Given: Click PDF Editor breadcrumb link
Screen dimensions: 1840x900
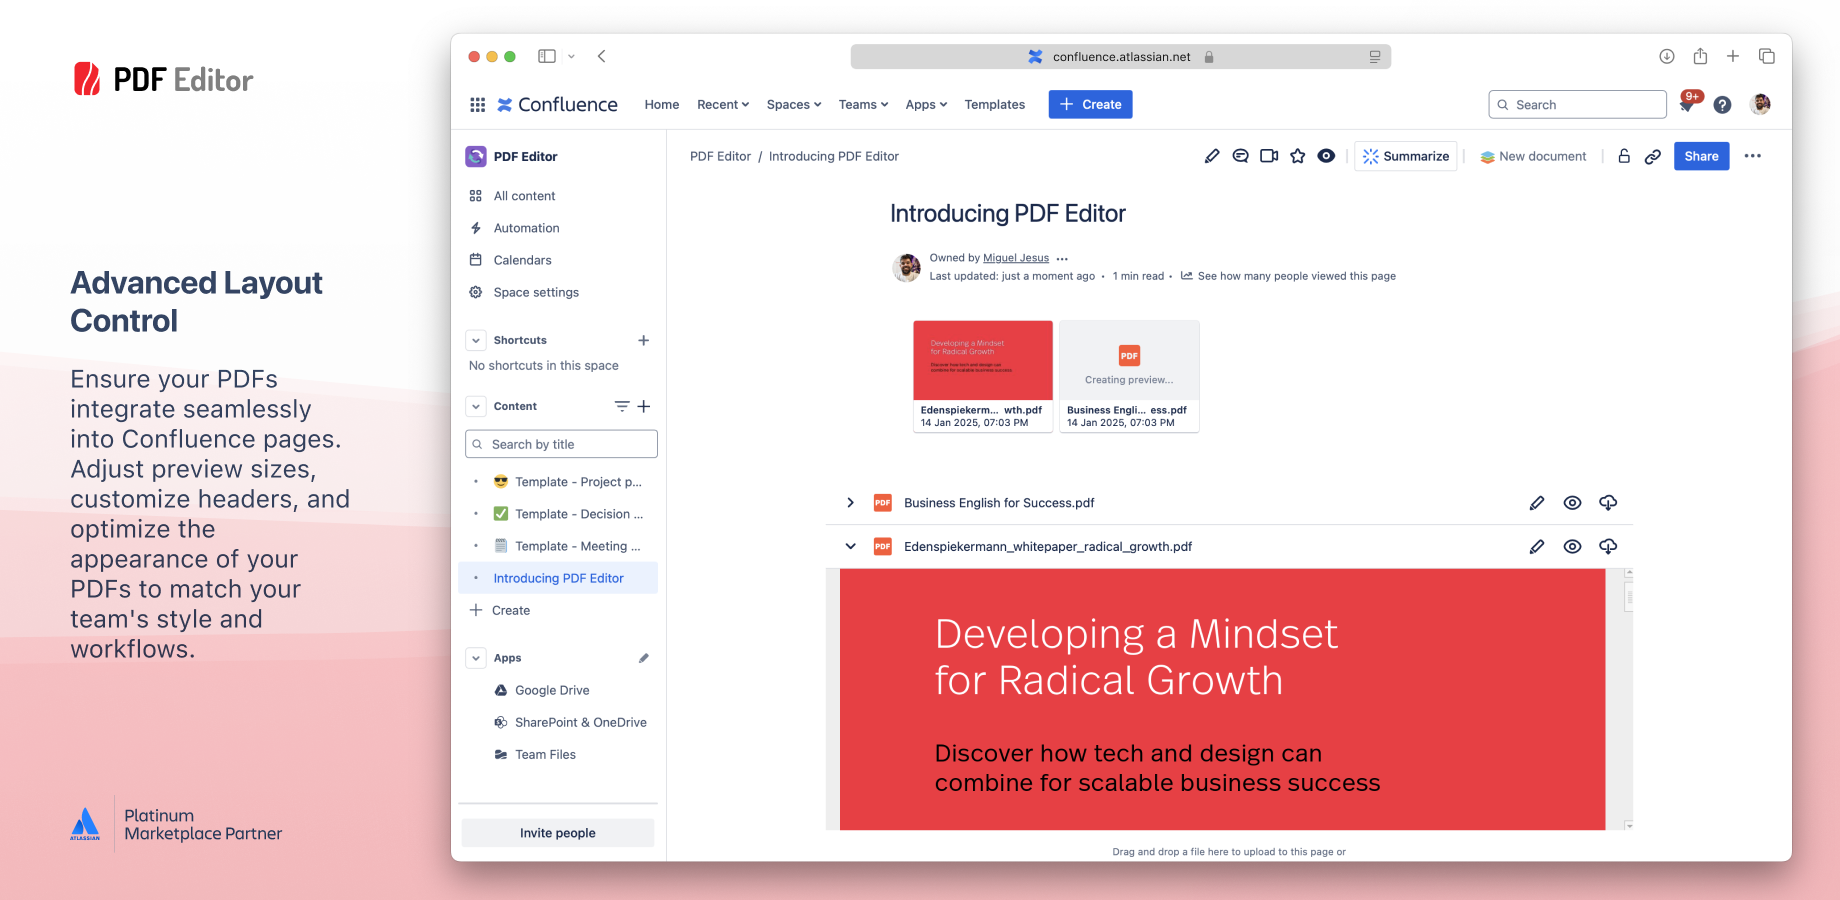Looking at the screenshot, I should tap(720, 156).
